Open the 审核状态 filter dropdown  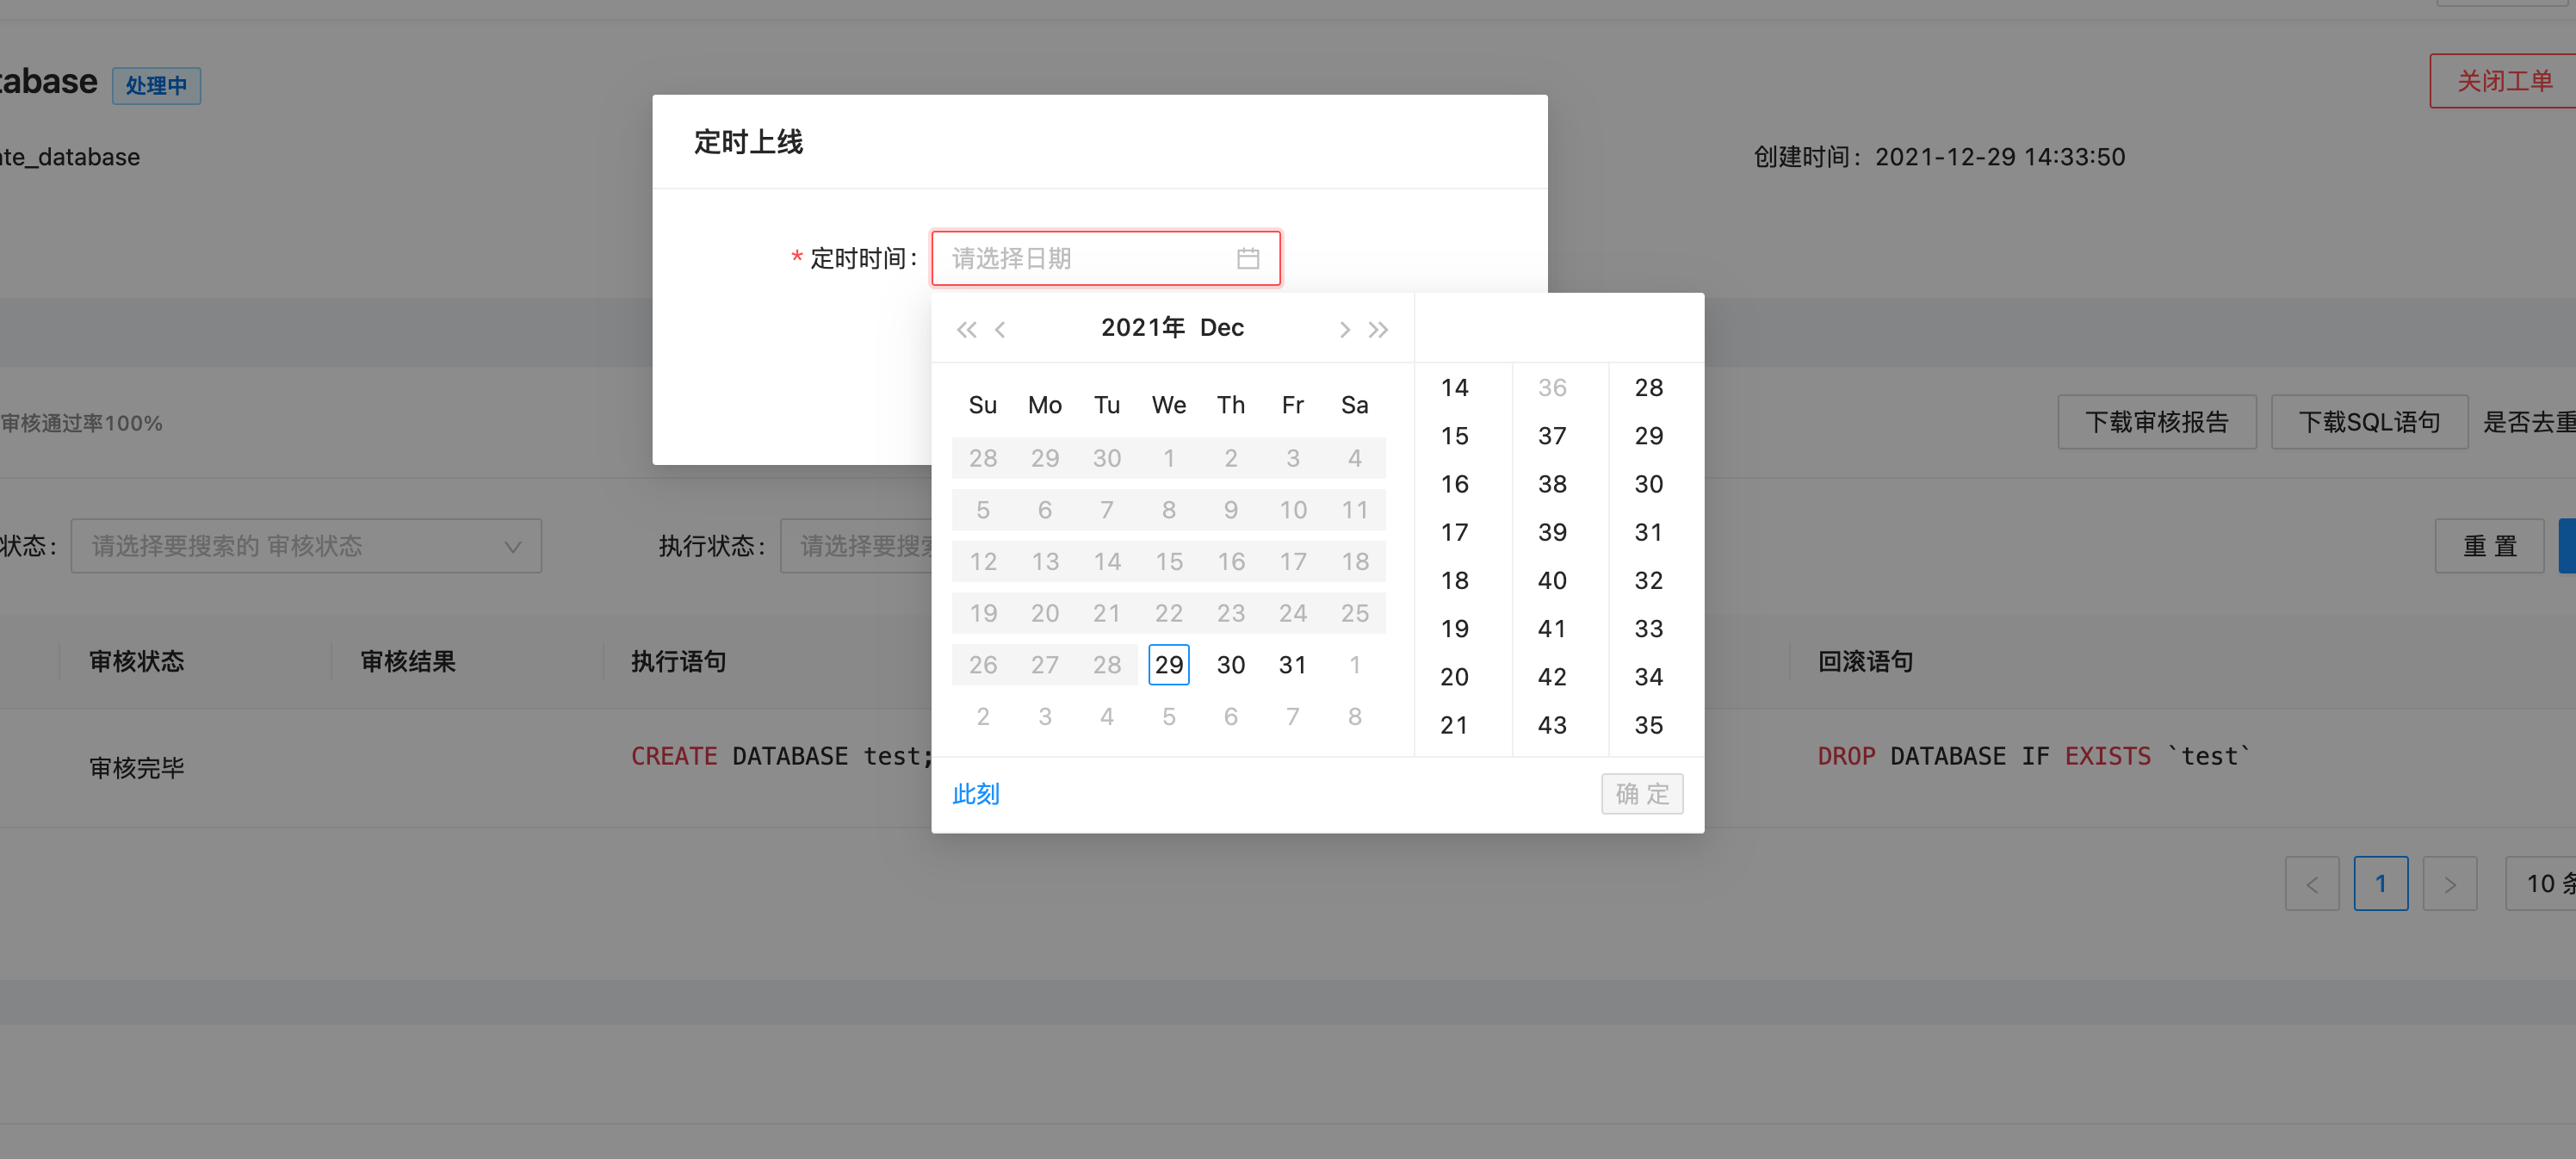coord(305,546)
